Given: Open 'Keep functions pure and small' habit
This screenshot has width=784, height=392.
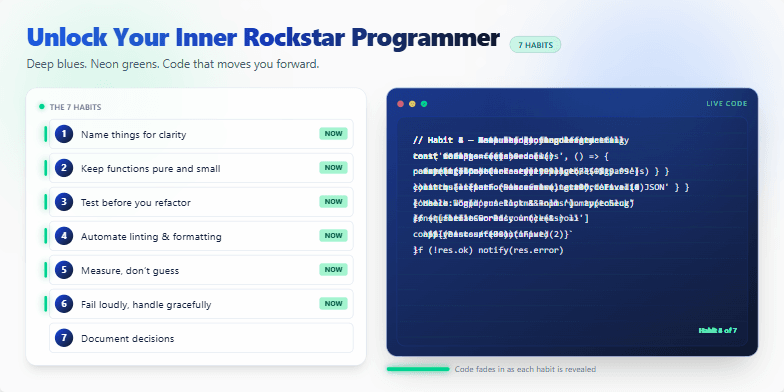Looking at the screenshot, I should coord(202,168).
